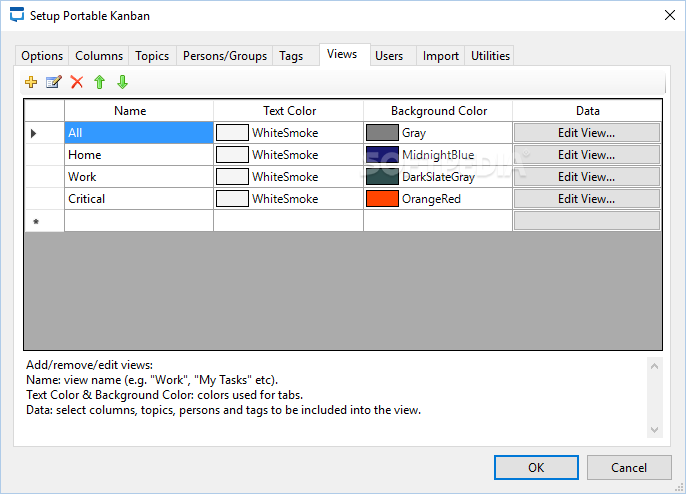
Task: Open the Import tab
Action: (441, 56)
